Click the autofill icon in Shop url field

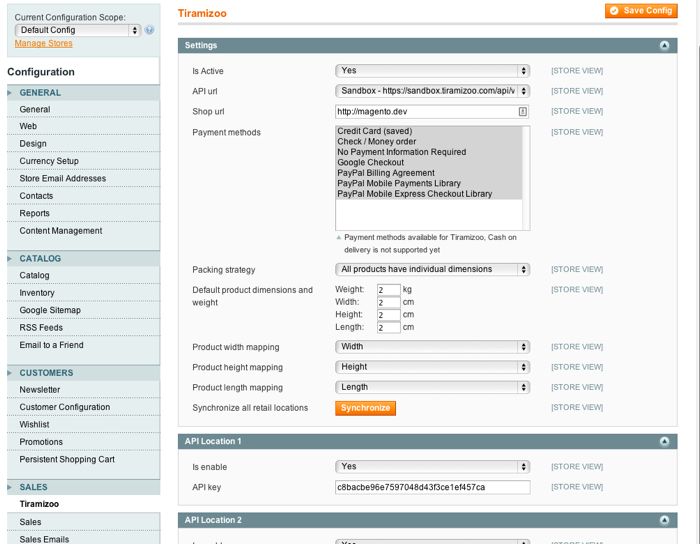coord(522,112)
